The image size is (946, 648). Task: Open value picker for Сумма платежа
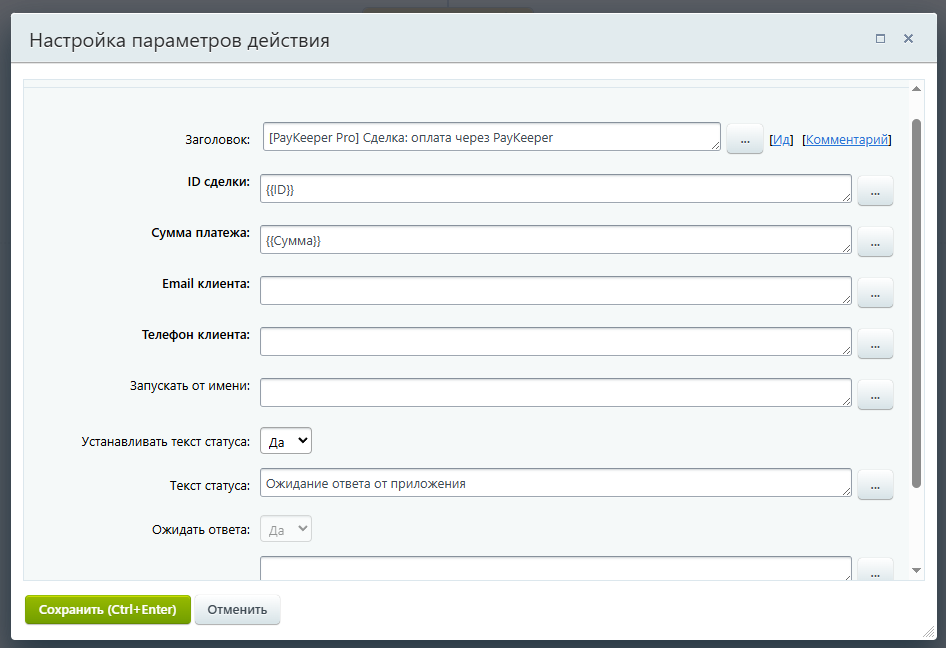click(x=875, y=241)
